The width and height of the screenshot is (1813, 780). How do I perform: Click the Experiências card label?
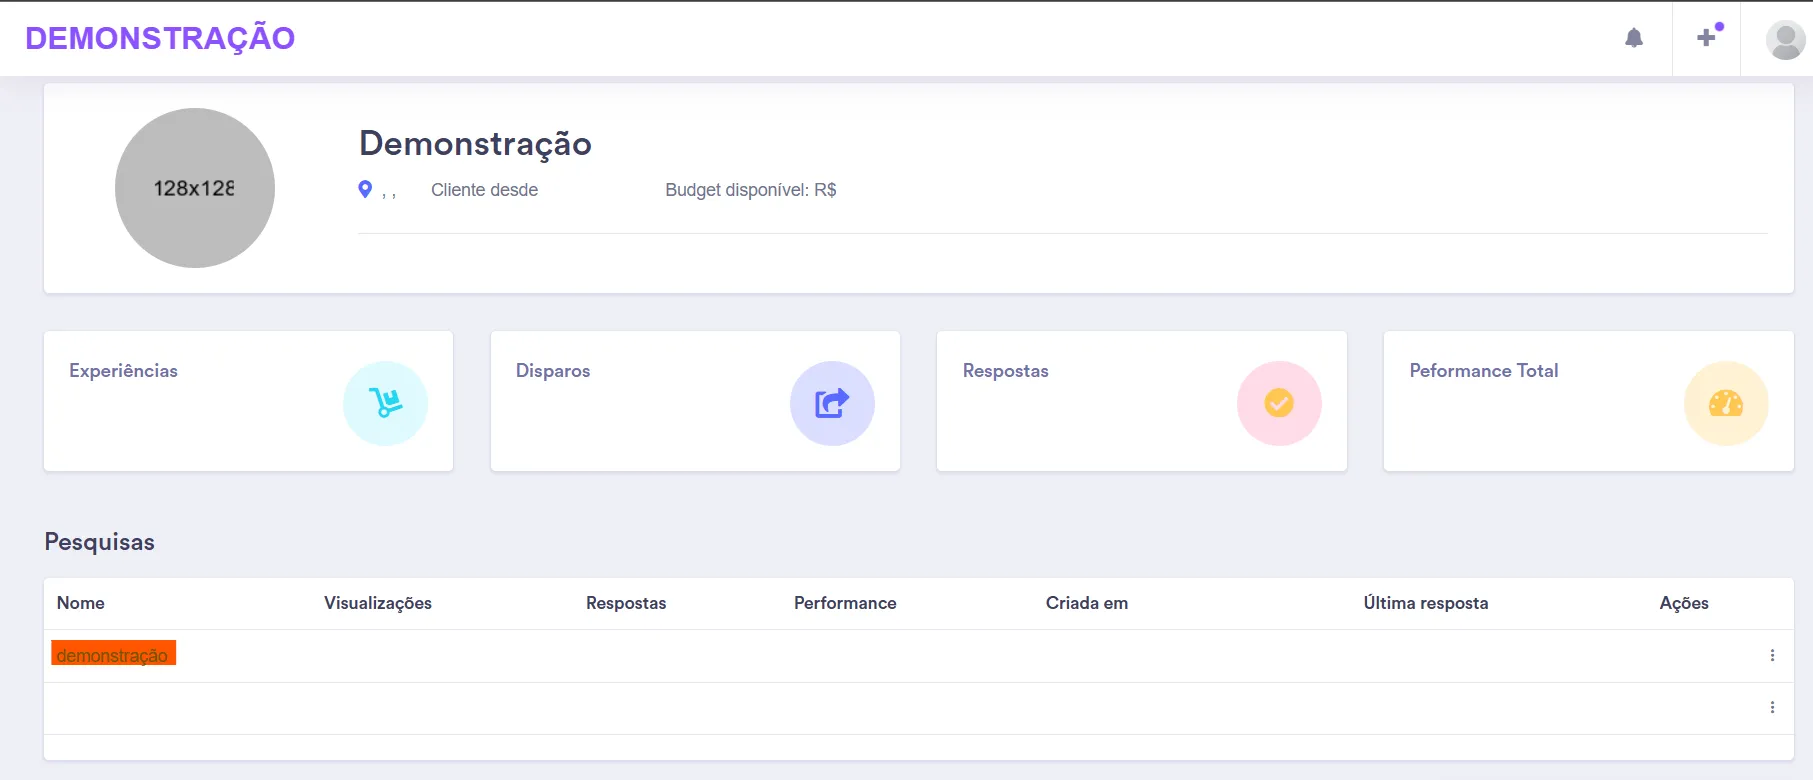tap(124, 371)
